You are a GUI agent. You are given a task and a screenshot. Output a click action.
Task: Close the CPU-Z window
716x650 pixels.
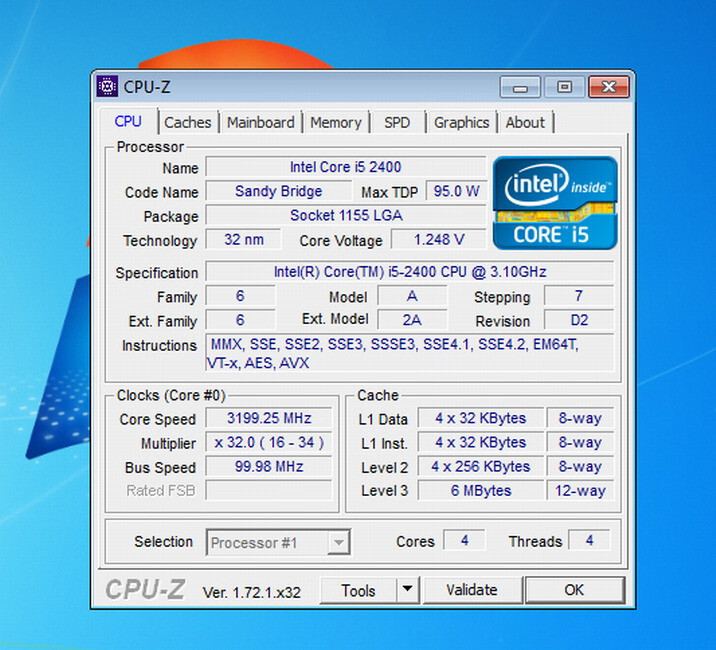609,87
